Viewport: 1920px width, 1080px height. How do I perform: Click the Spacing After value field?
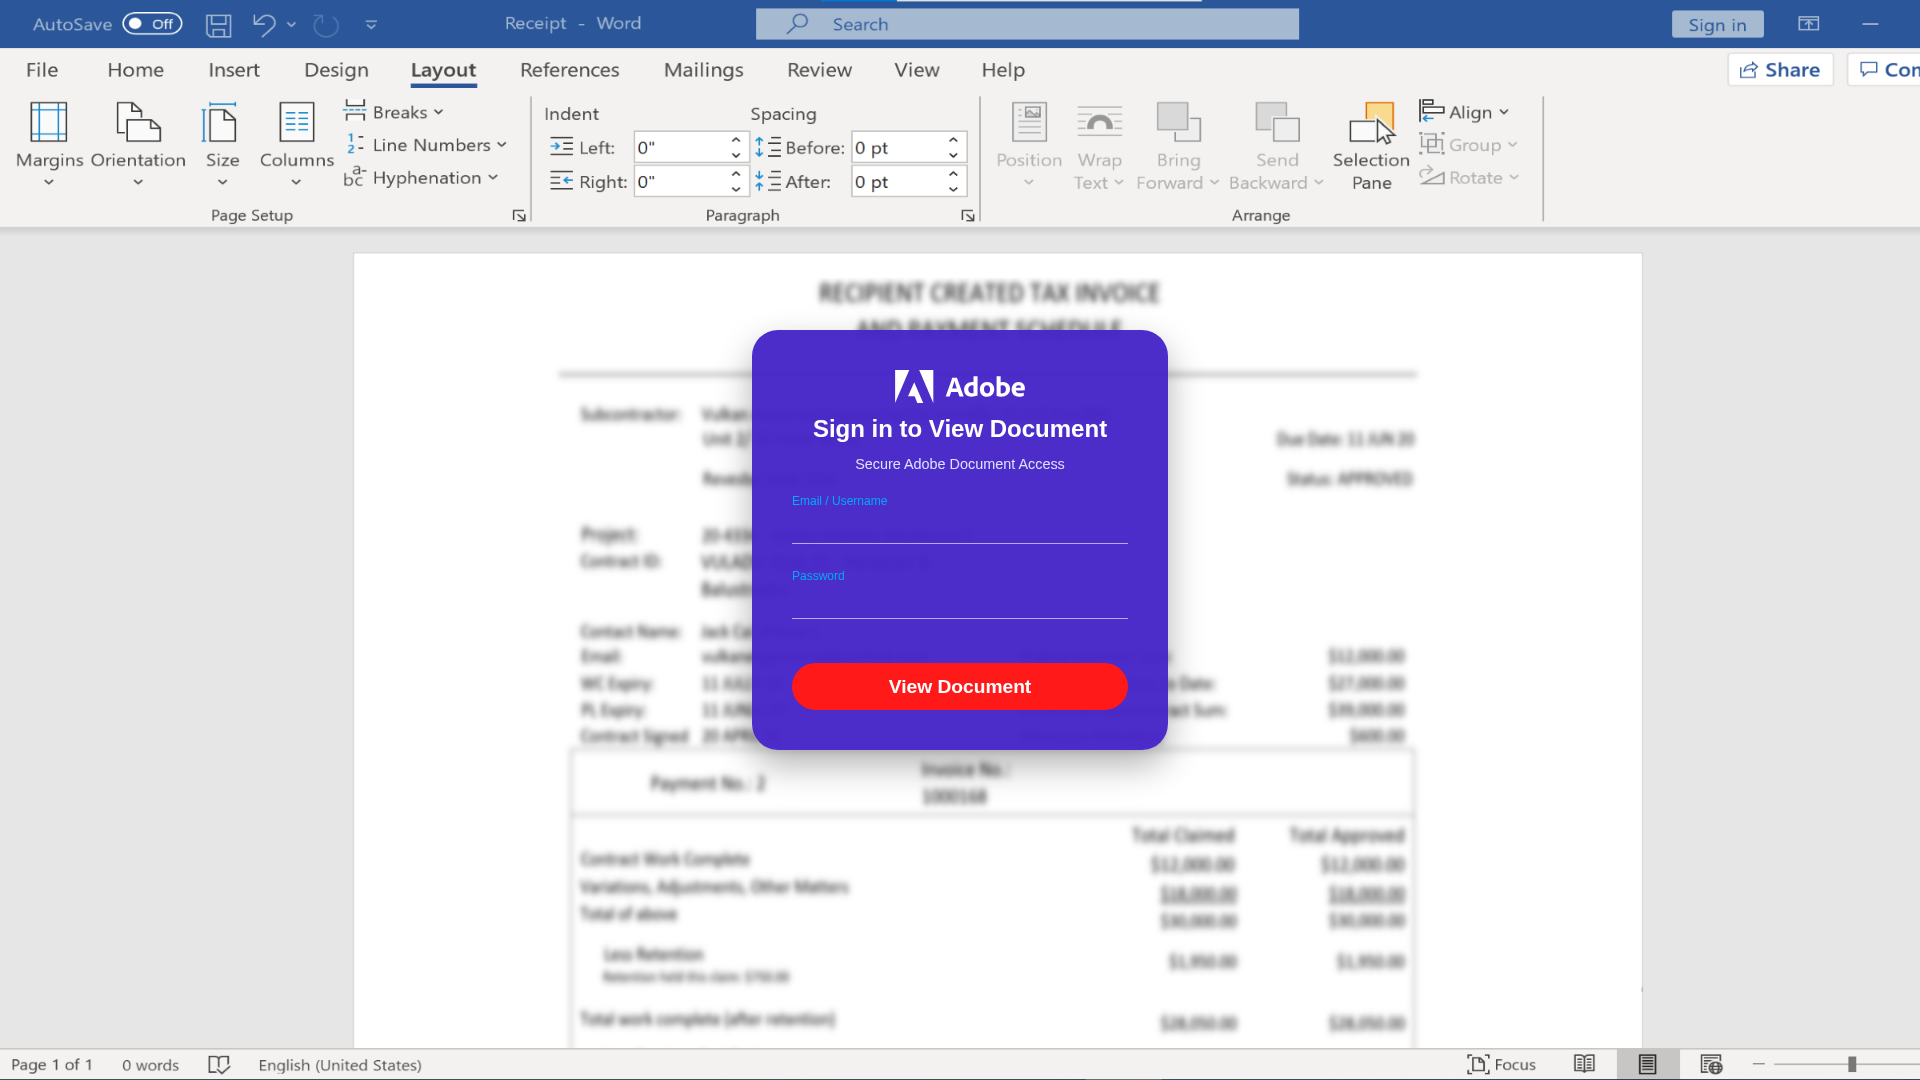pos(897,182)
